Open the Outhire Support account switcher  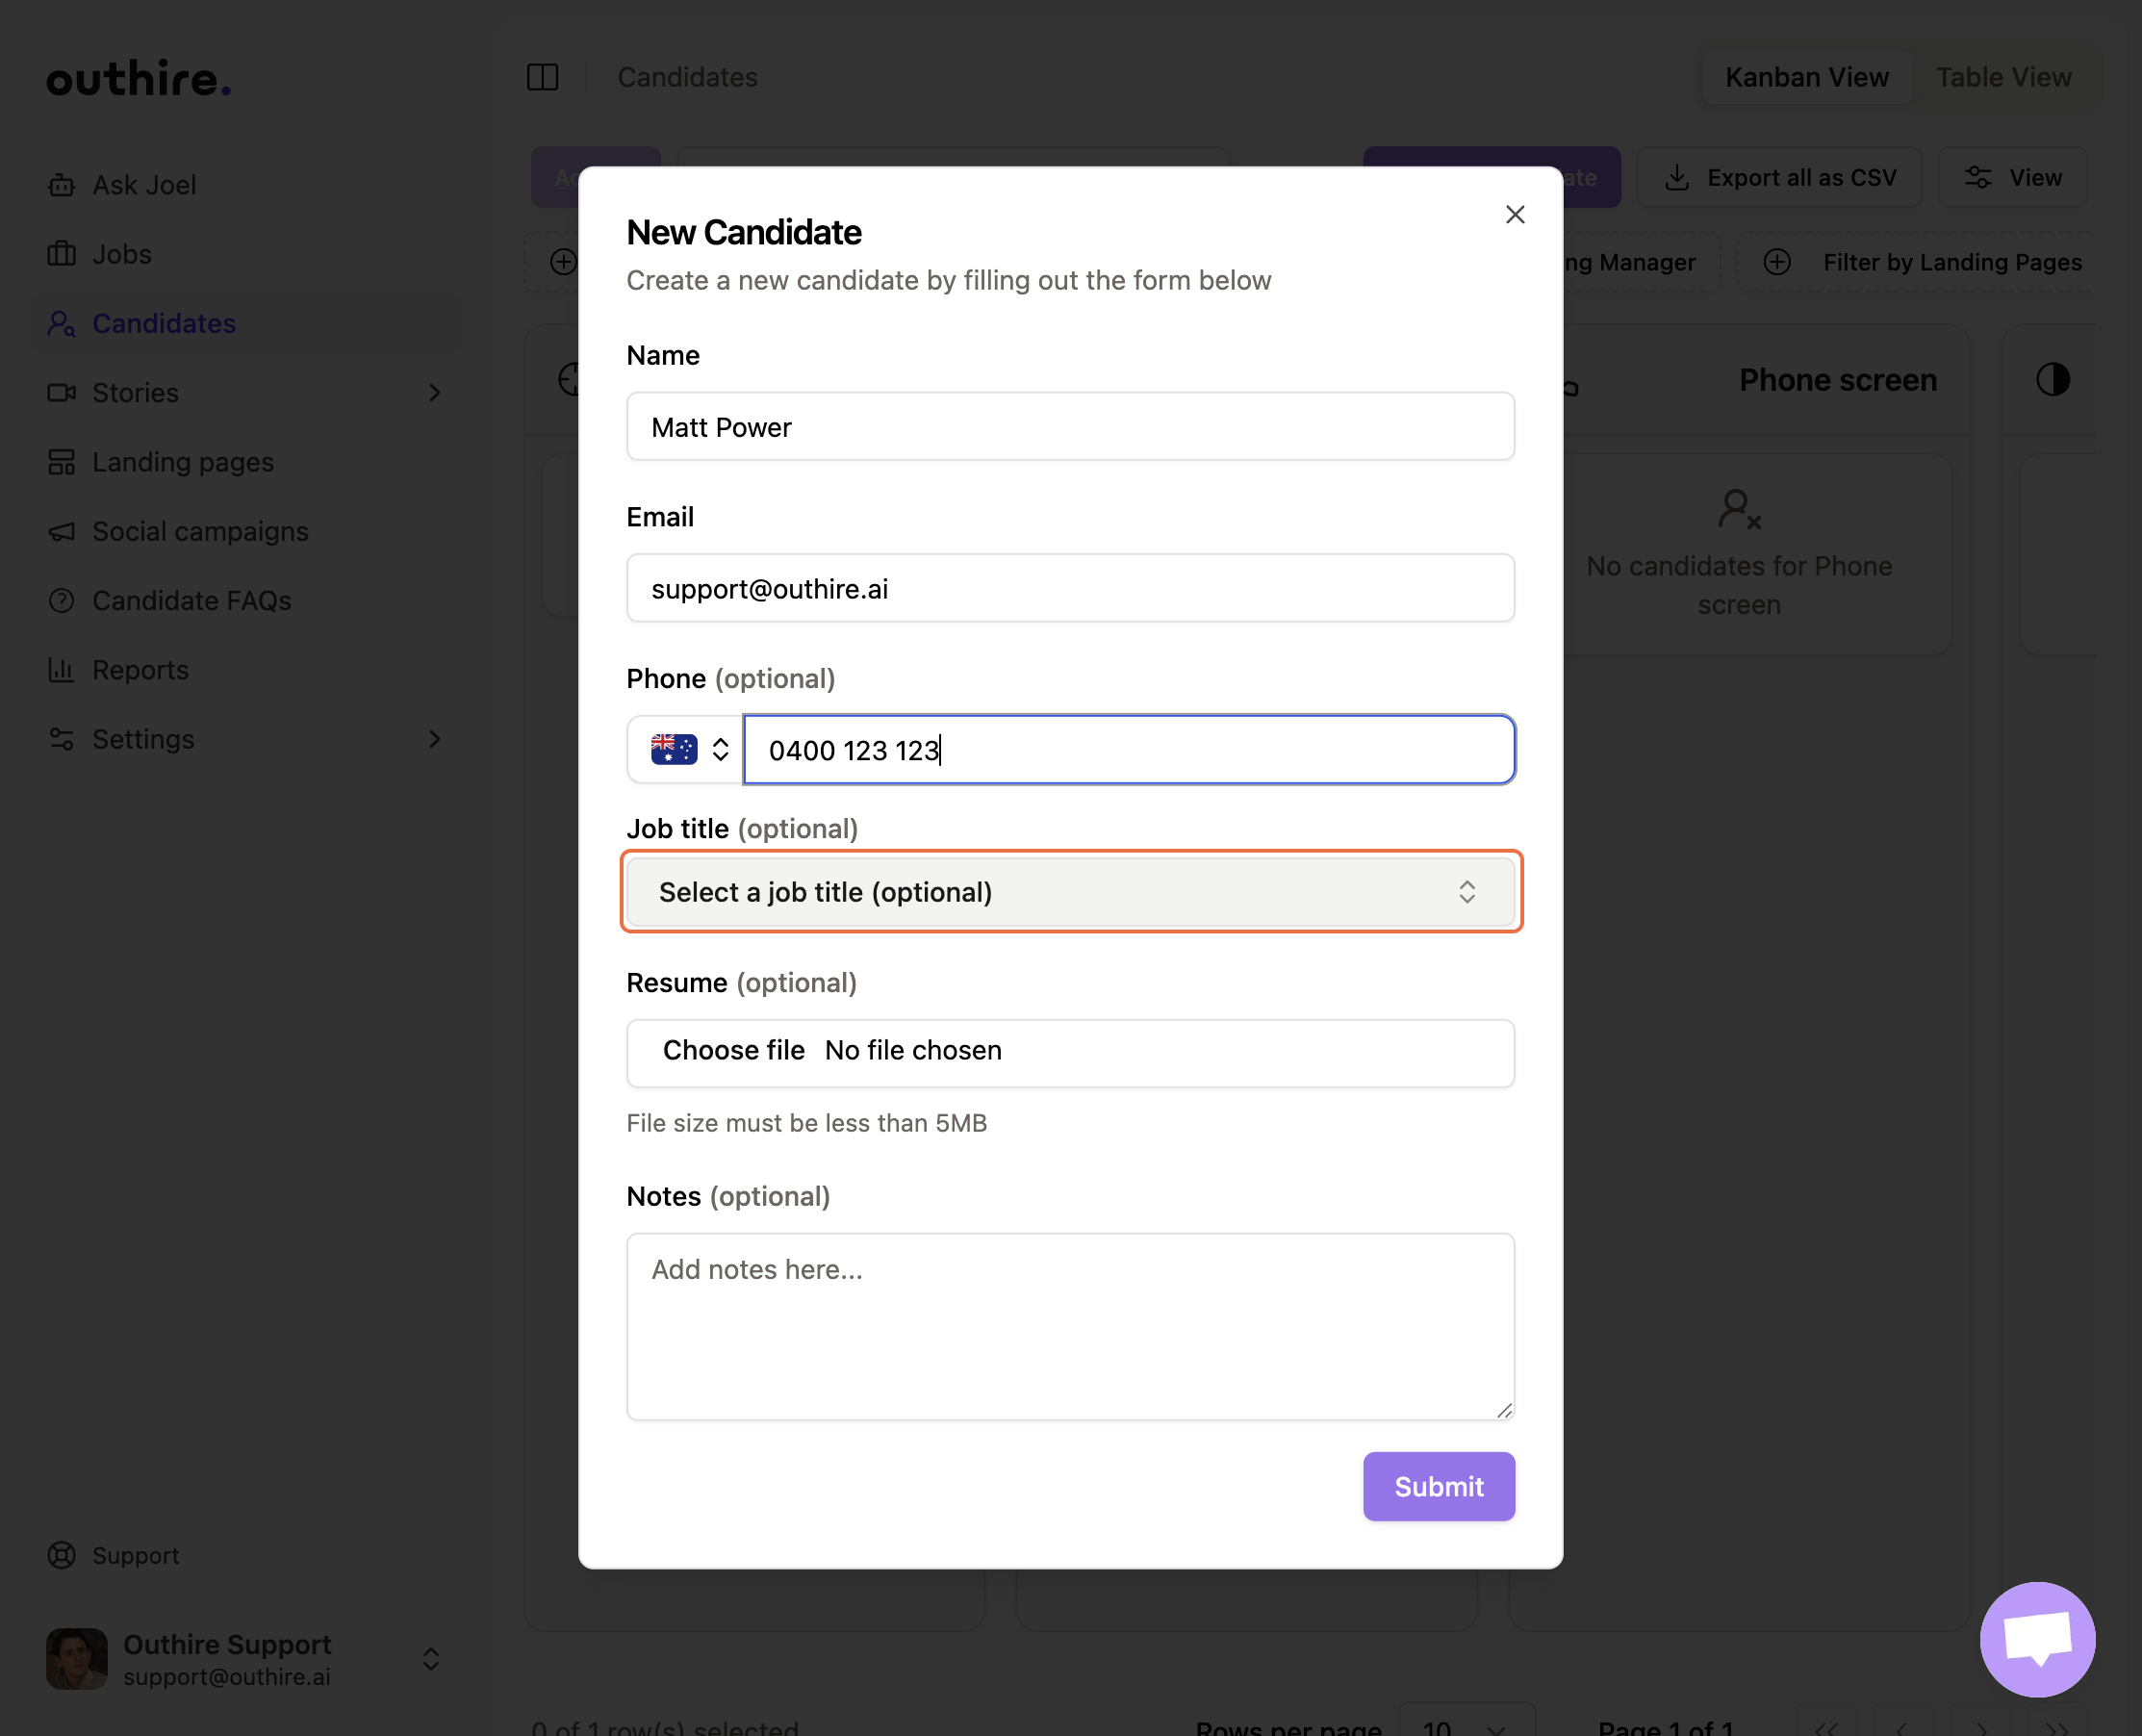(x=430, y=1659)
